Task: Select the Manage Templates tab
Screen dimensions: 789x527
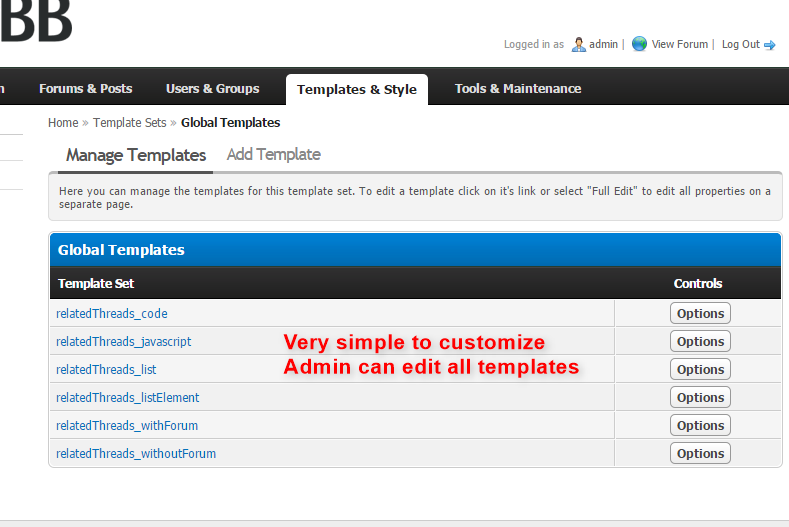Action: (x=136, y=156)
